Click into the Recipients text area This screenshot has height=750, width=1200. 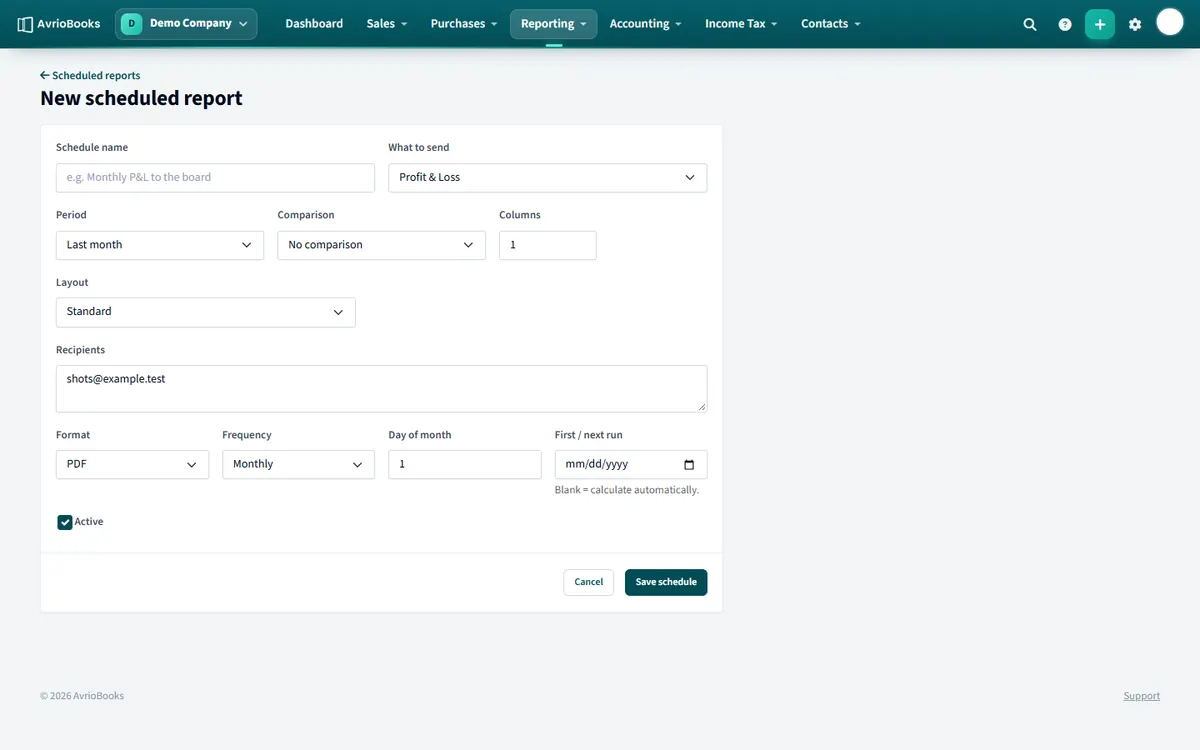pos(381,389)
